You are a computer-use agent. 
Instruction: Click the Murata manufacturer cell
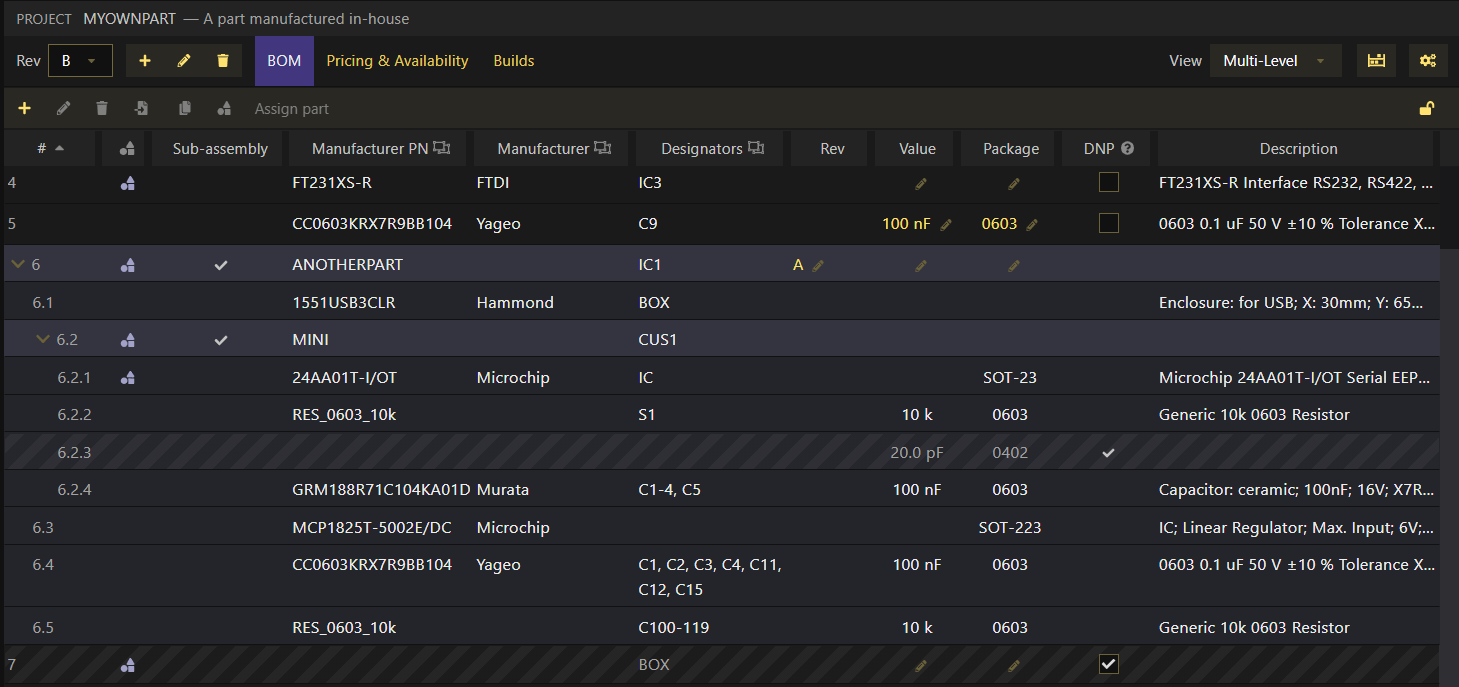tap(503, 490)
